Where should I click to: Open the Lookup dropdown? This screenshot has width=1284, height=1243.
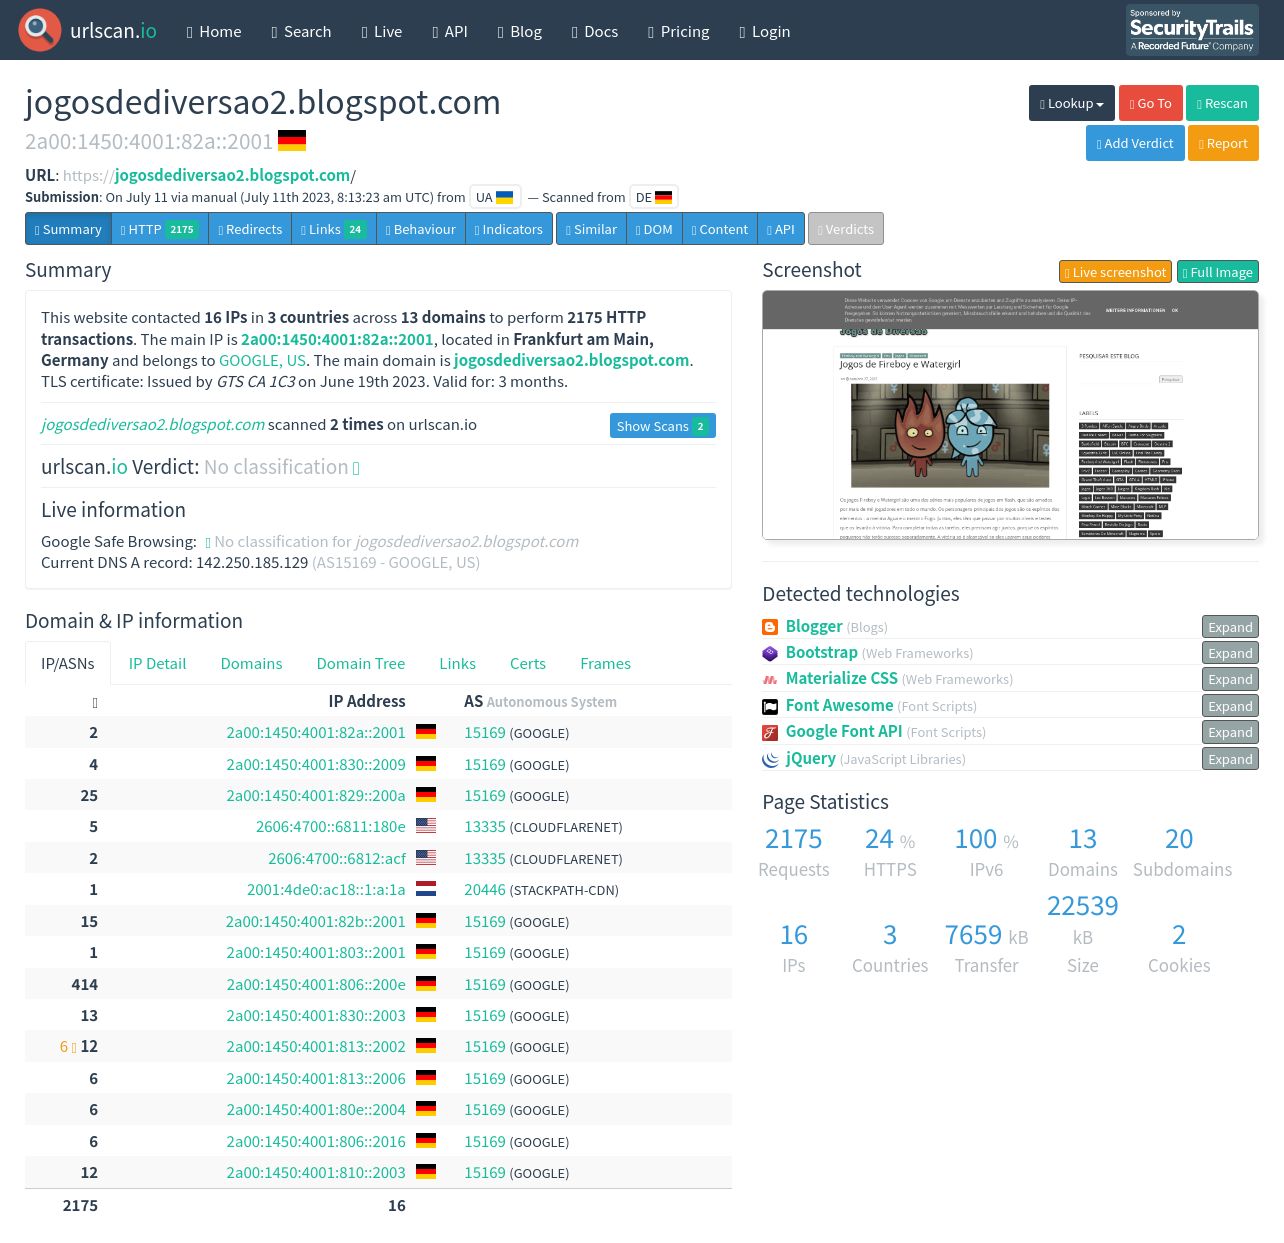1072,103
